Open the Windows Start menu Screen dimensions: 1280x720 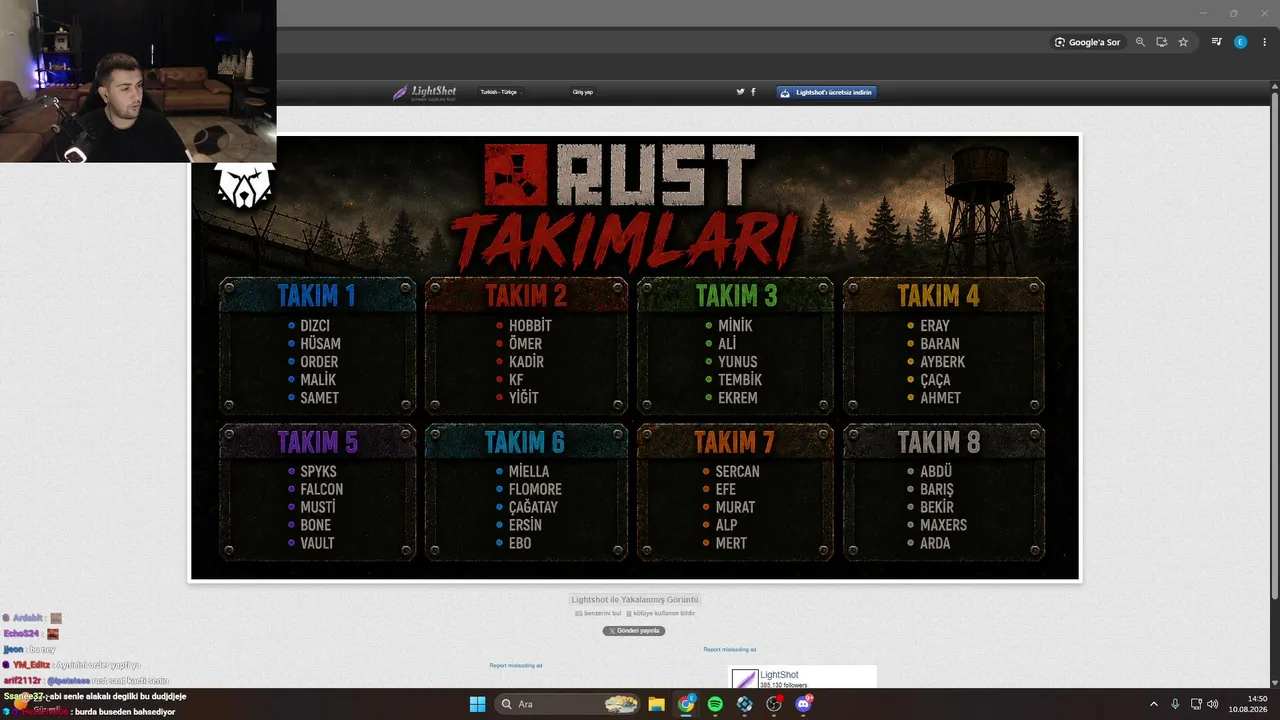(x=477, y=704)
